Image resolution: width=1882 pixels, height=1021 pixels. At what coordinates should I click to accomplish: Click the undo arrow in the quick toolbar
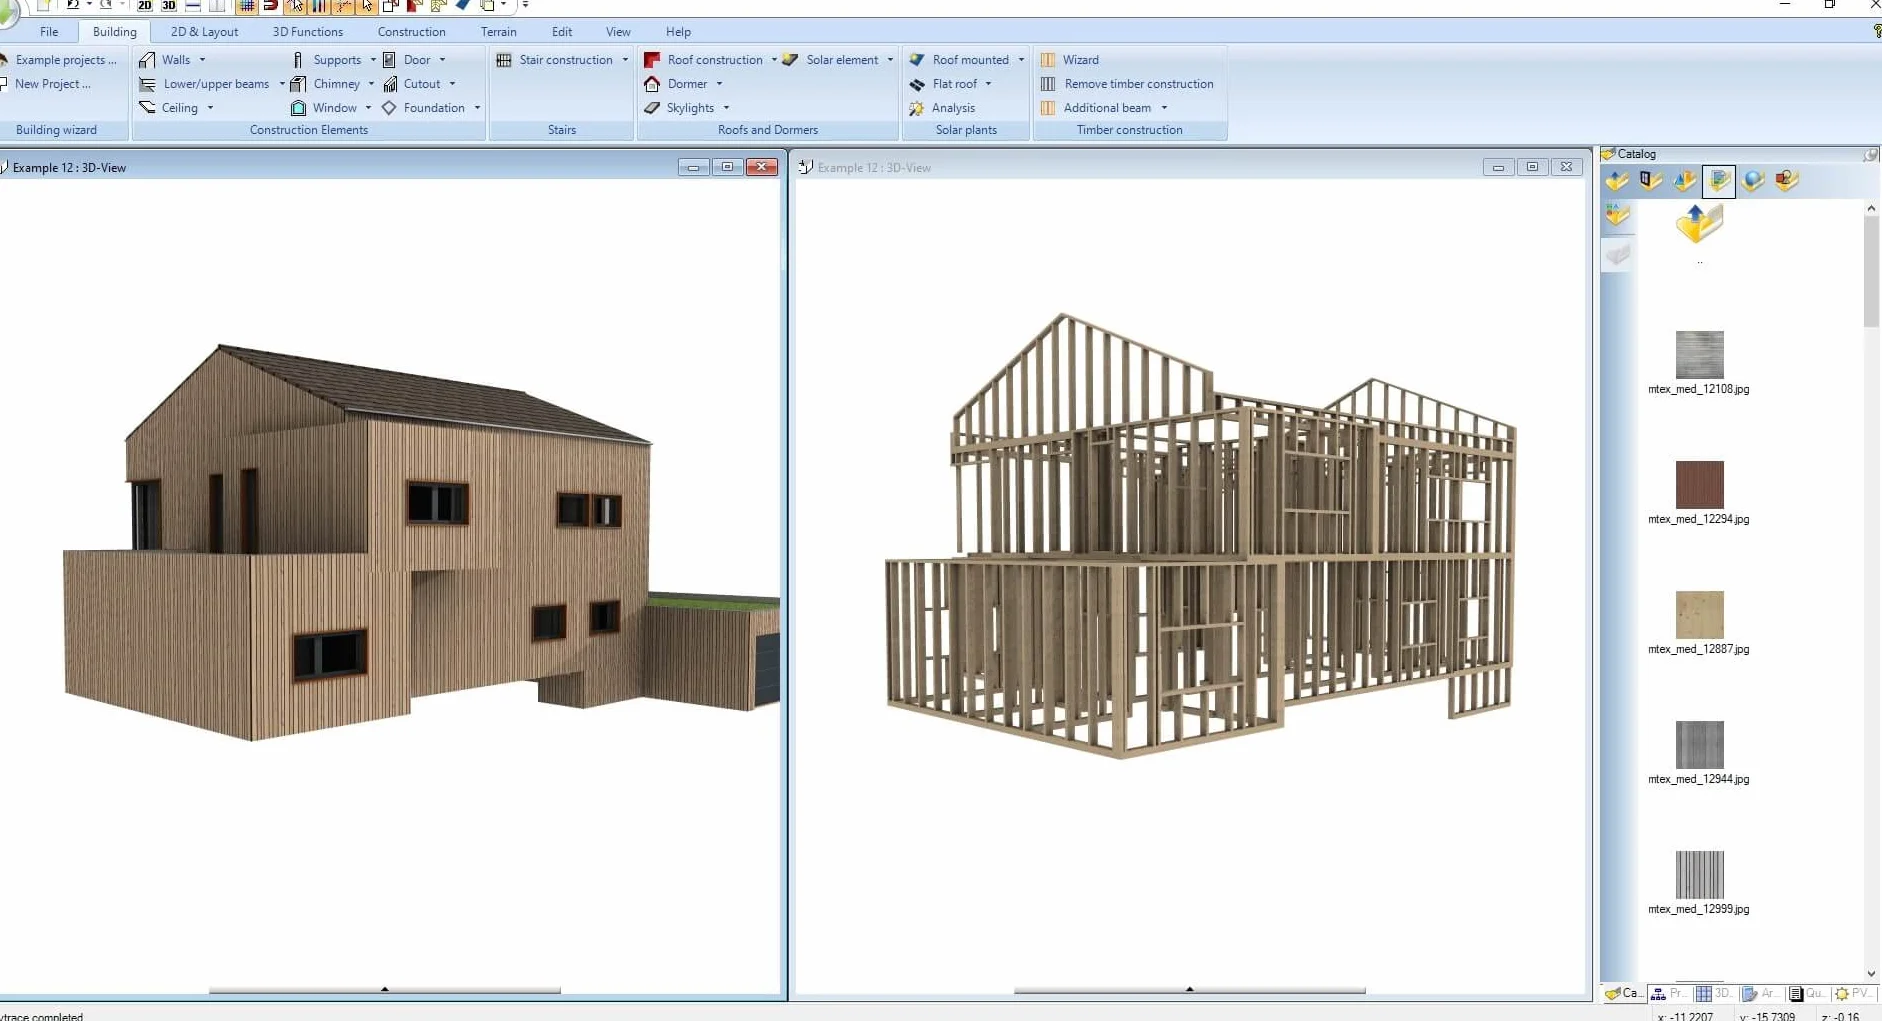(x=73, y=5)
